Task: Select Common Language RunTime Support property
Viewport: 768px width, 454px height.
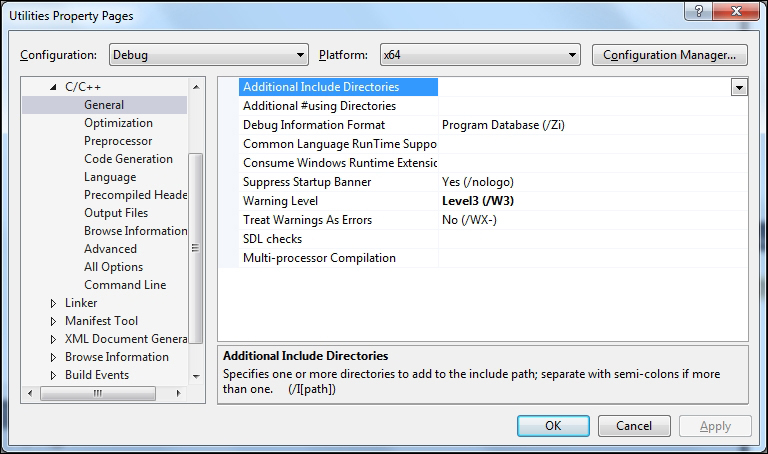Action: pos(338,144)
